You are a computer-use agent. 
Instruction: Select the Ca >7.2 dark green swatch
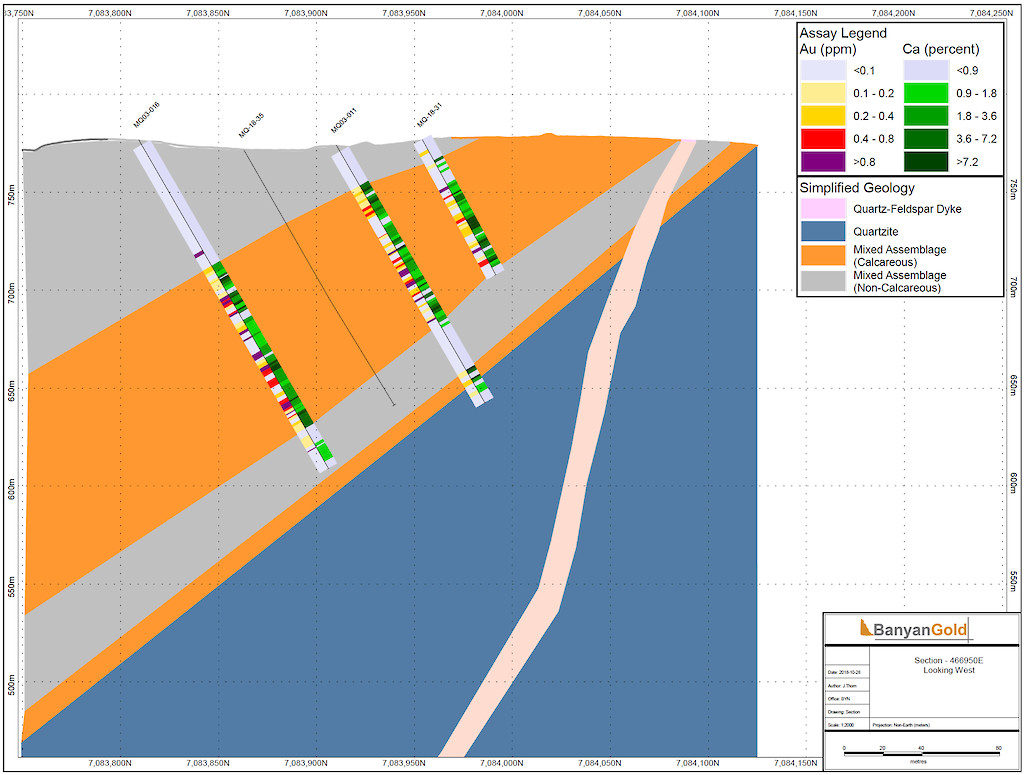pos(926,160)
